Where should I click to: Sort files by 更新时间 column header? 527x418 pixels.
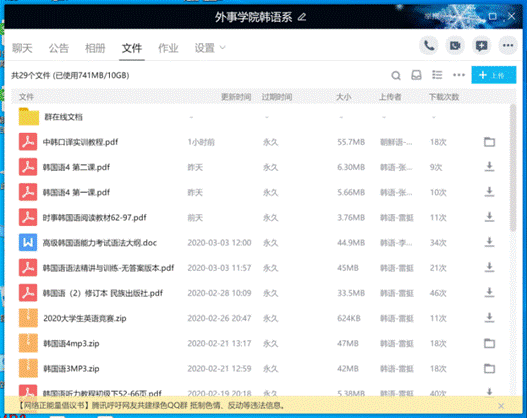tap(236, 97)
